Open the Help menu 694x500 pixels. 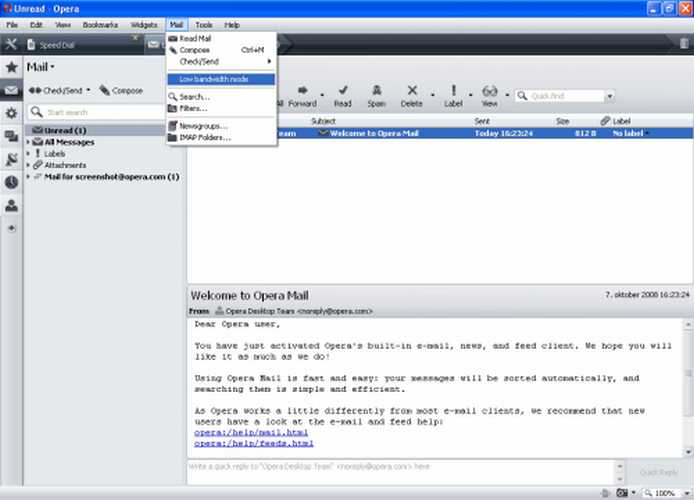click(x=232, y=25)
